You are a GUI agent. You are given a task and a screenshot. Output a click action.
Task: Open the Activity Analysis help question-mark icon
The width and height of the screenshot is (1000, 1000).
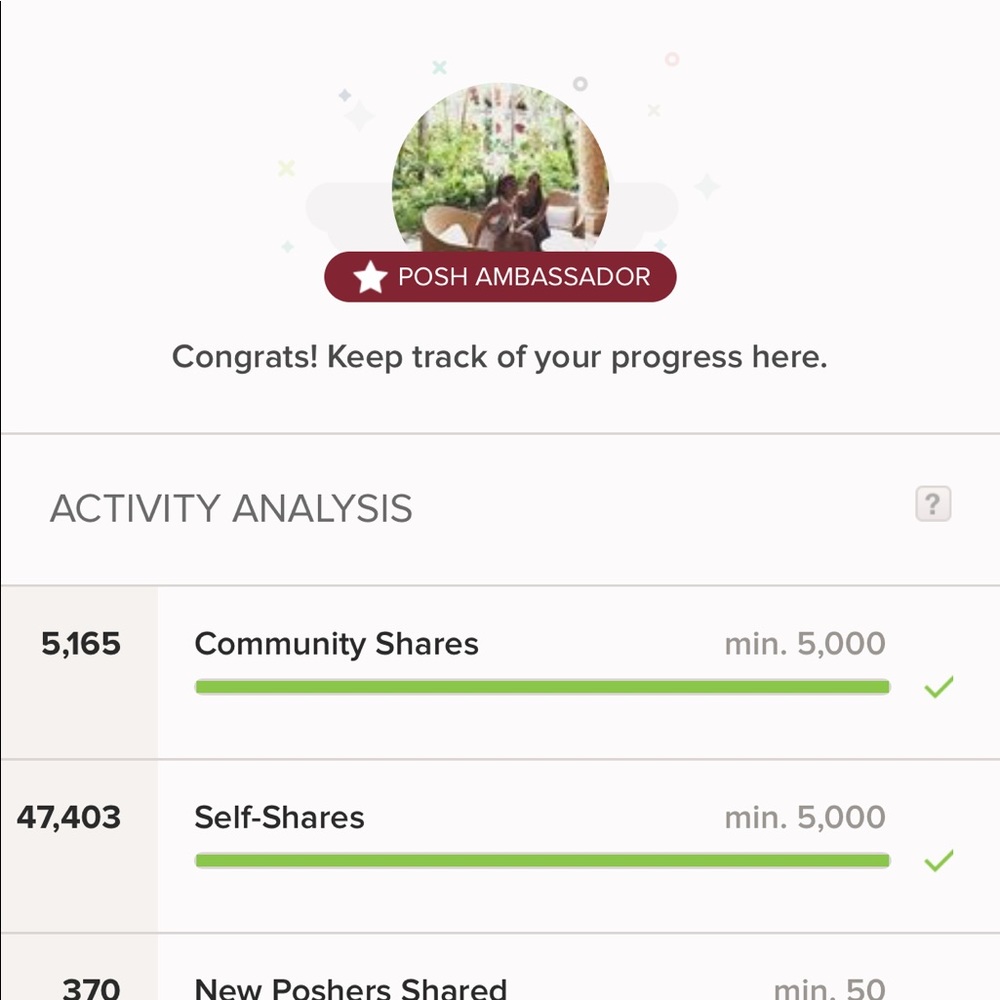pyautogui.click(x=933, y=504)
